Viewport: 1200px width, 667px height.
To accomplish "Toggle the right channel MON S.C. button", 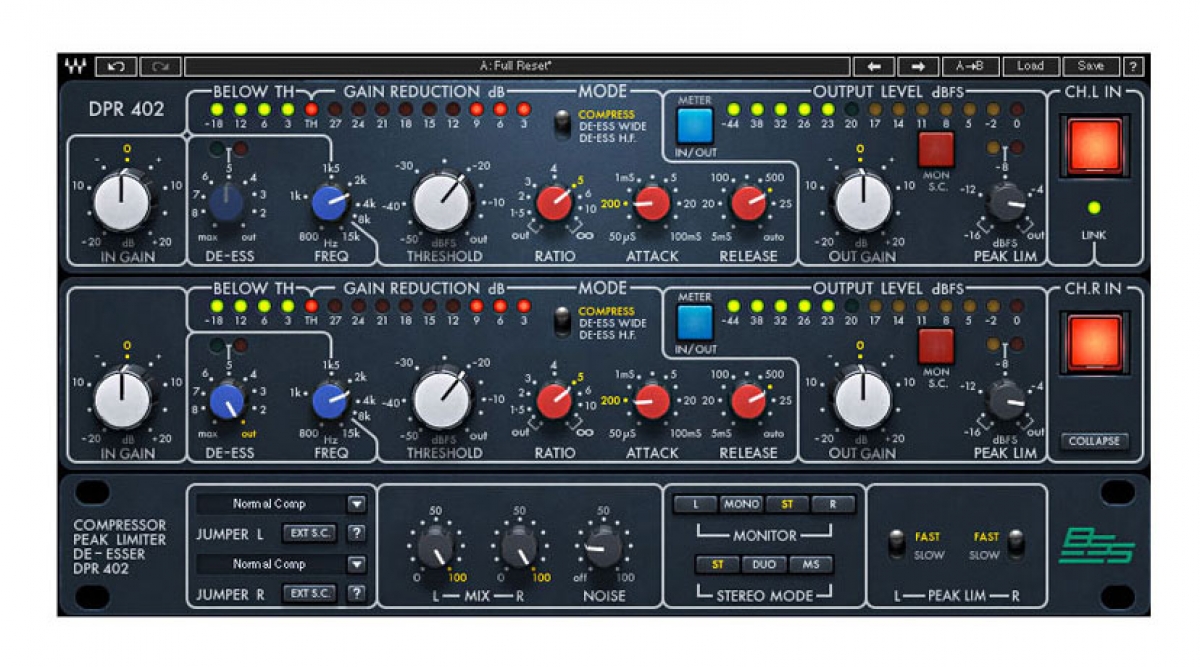I will [937, 346].
